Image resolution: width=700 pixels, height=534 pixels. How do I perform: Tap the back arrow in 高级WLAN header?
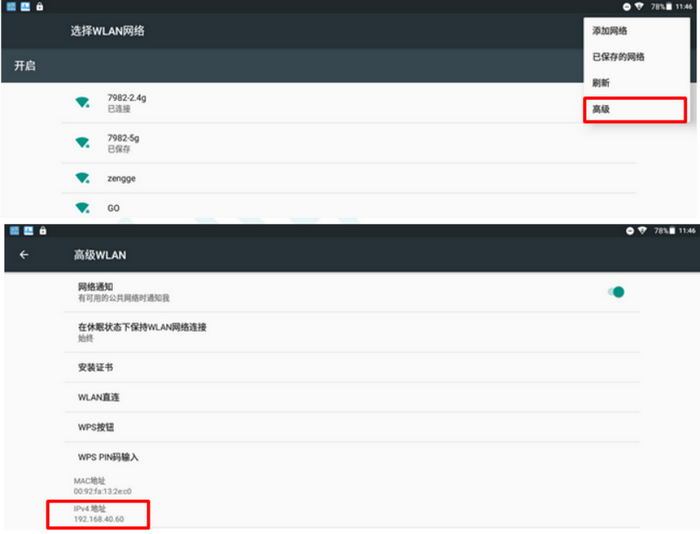(24, 255)
